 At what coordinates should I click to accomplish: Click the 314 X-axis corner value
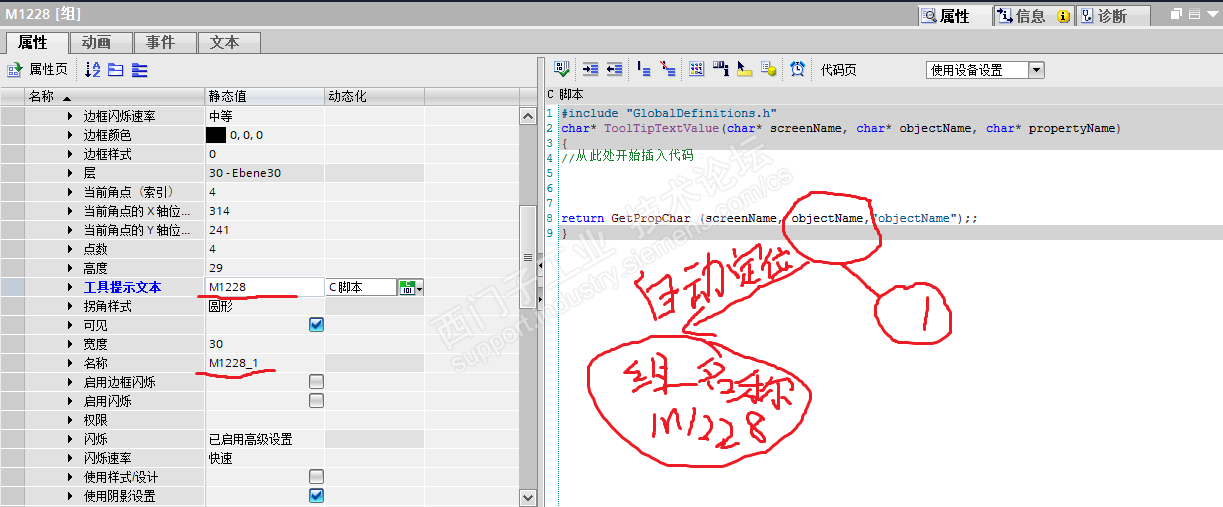[x=219, y=211]
